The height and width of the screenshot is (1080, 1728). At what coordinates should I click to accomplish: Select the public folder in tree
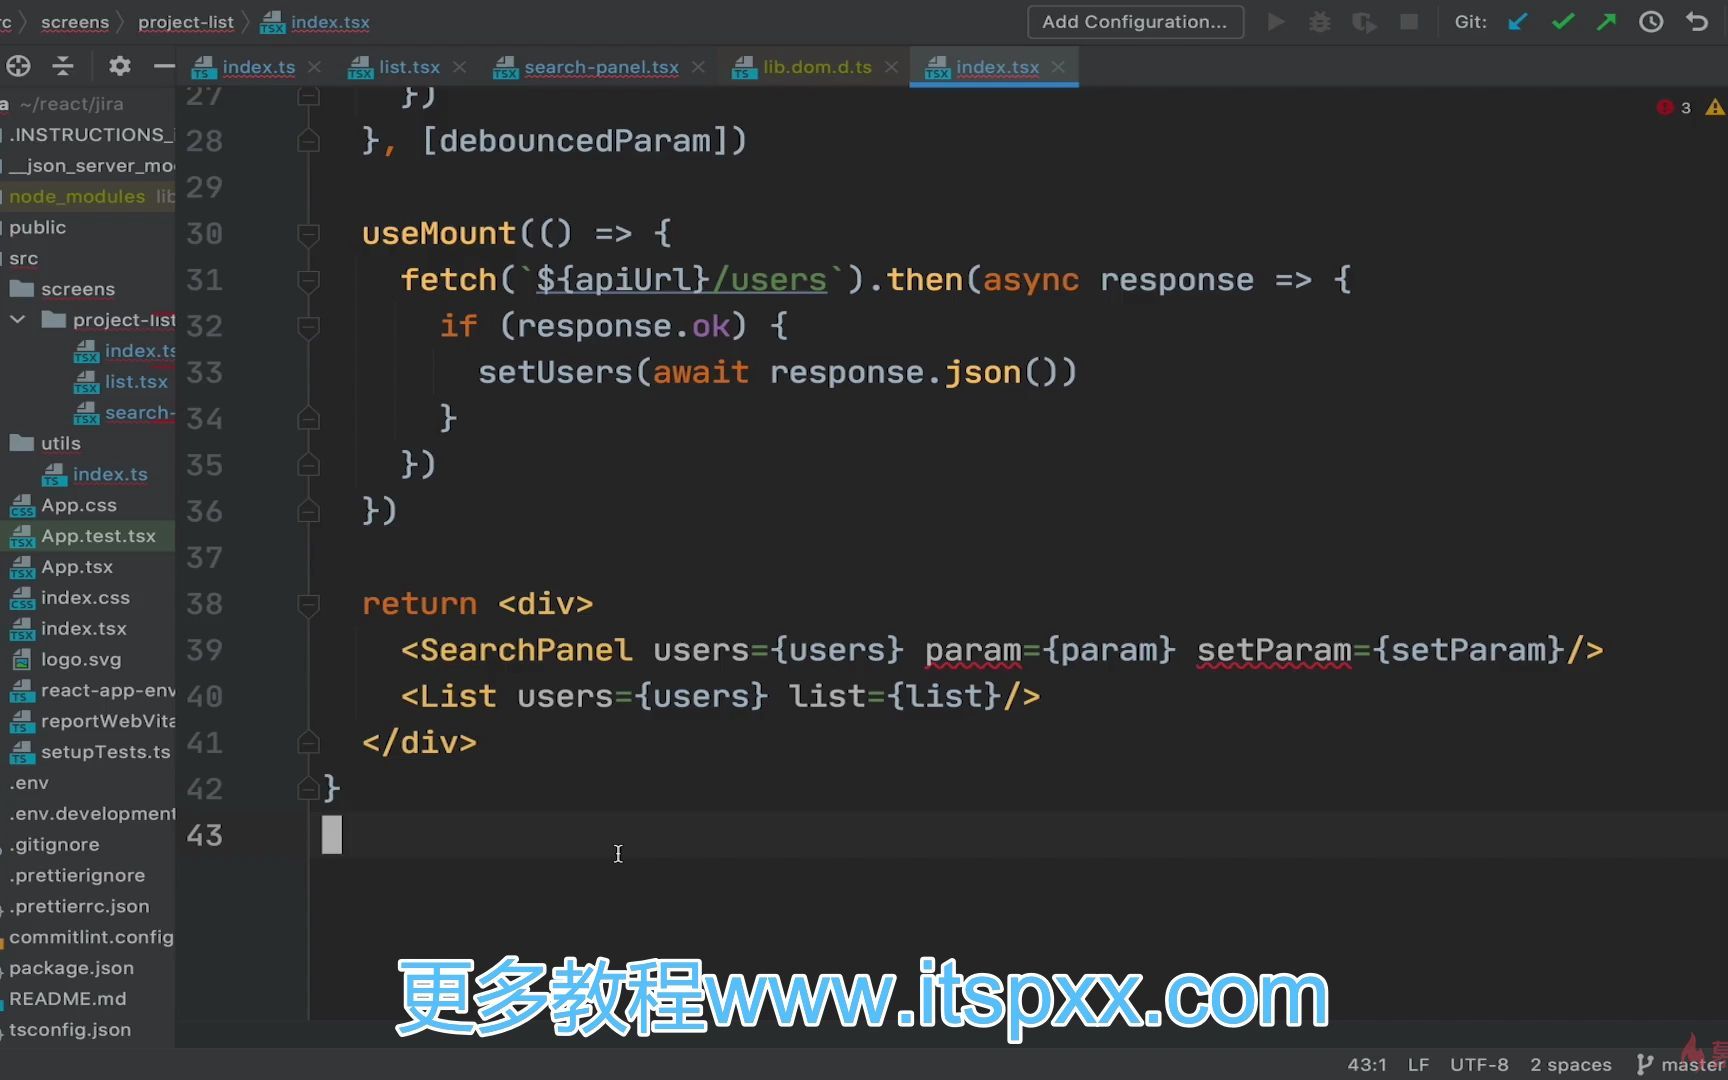click(37, 227)
